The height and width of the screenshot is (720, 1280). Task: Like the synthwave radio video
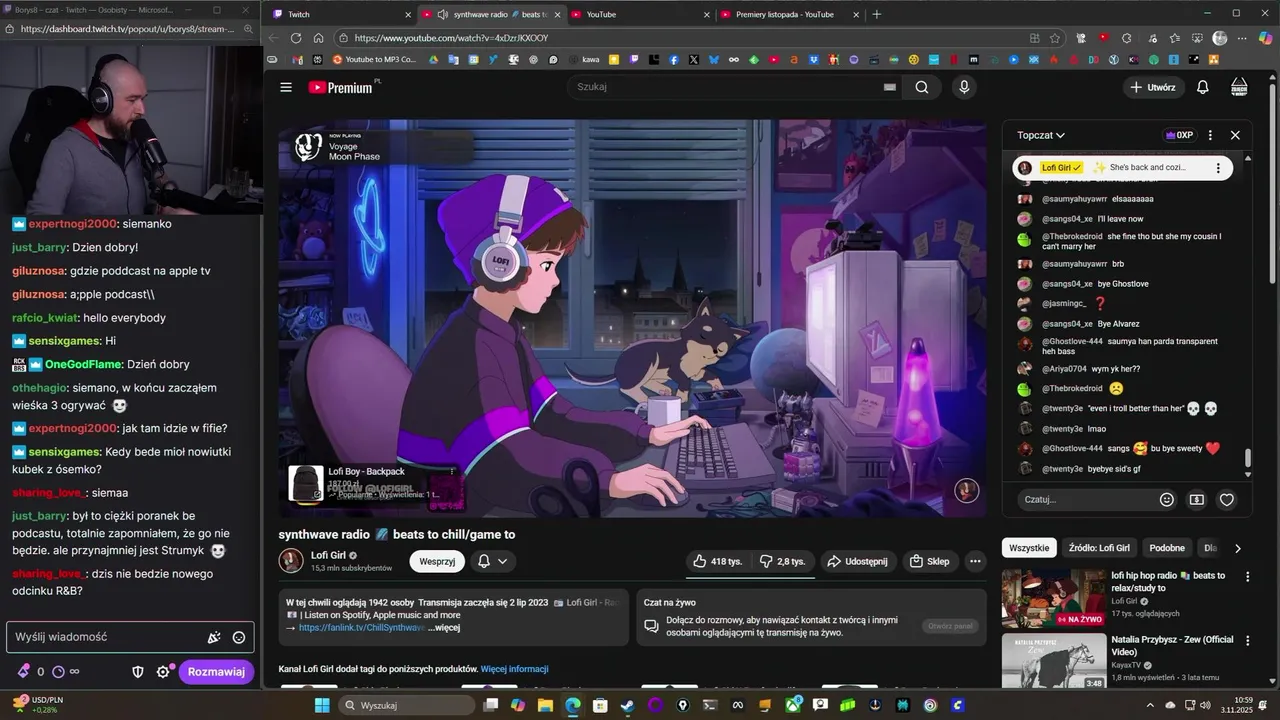coord(718,561)
